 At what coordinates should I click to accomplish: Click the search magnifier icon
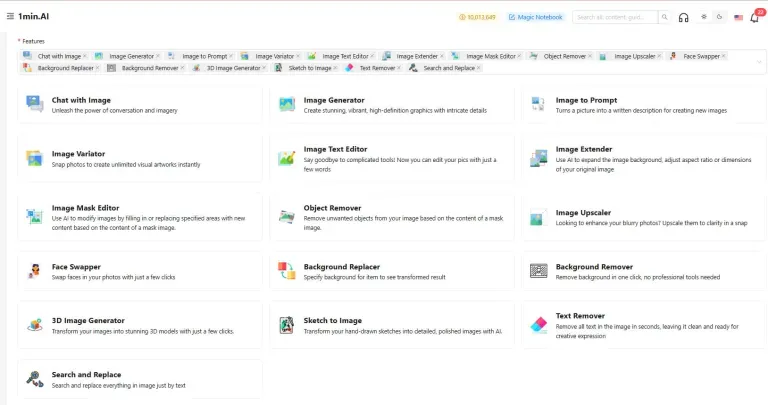pyautogui.click(x=665, y=17)
